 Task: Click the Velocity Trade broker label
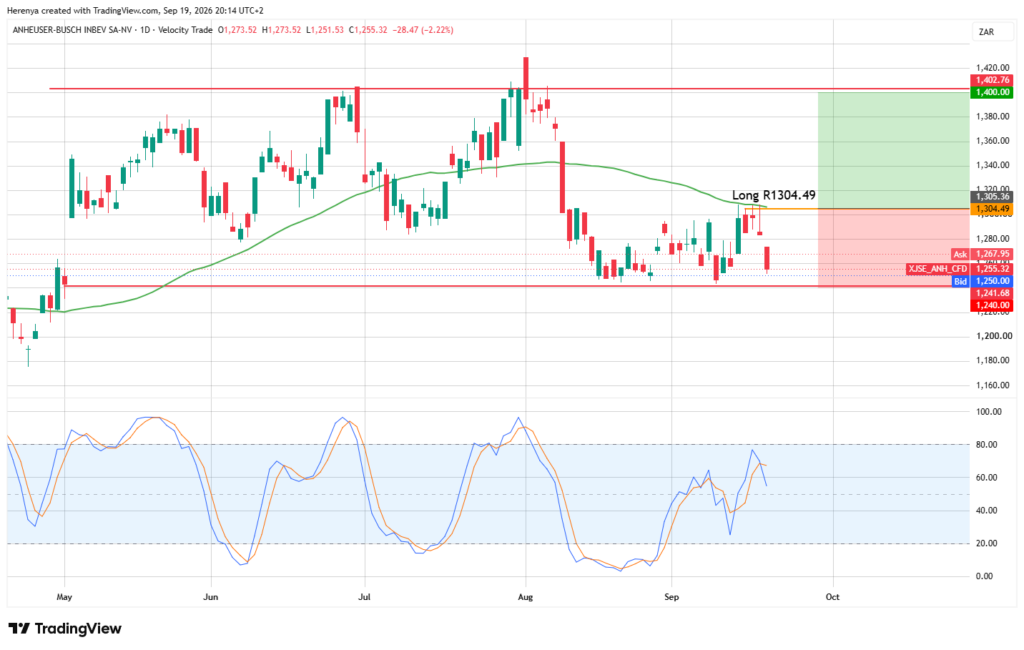186,30
